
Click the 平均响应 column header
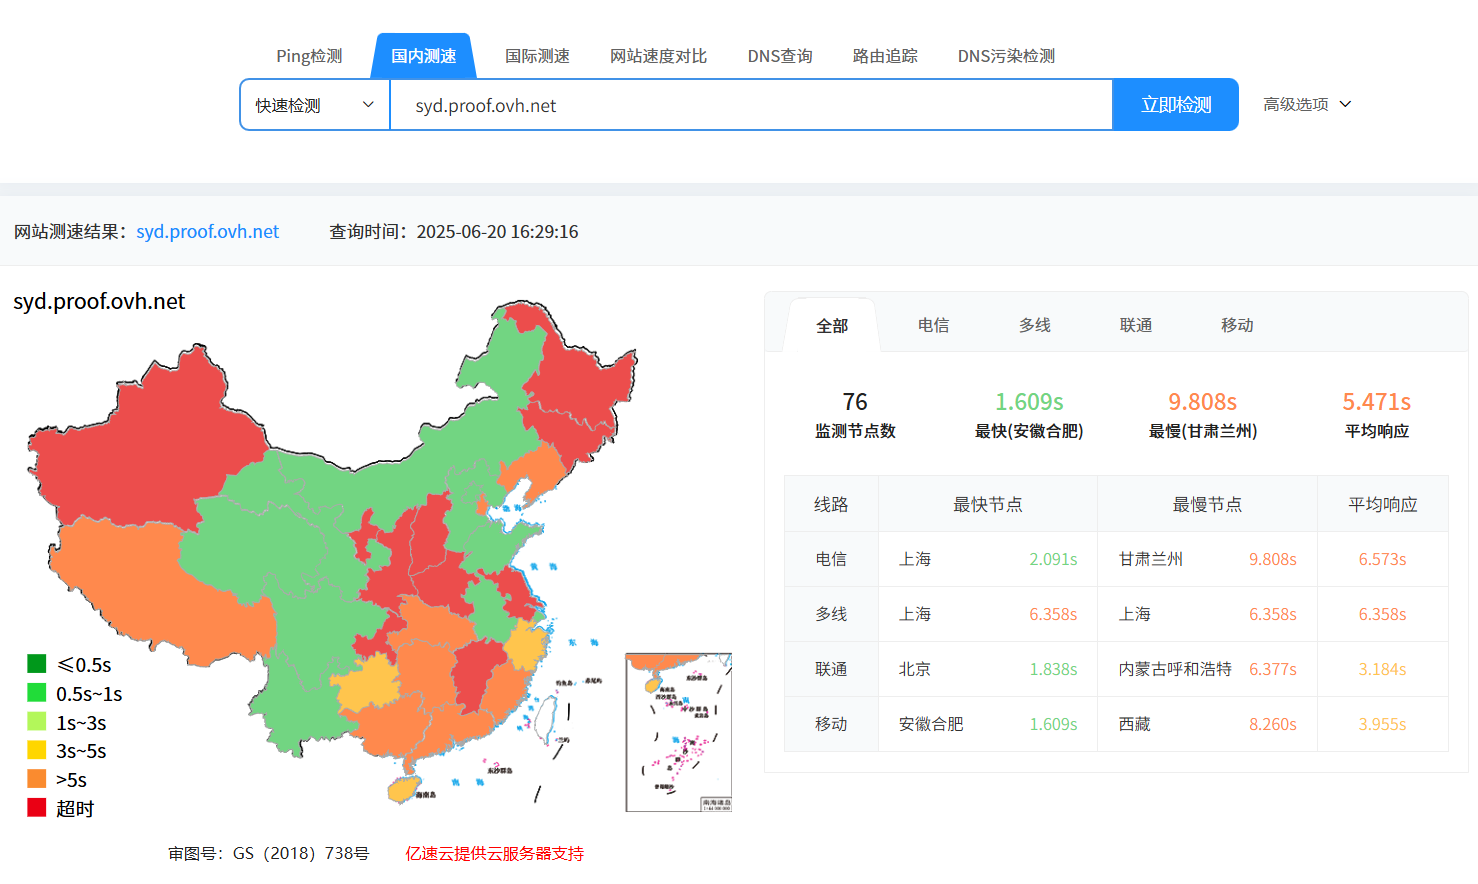tap(1383, 504)
